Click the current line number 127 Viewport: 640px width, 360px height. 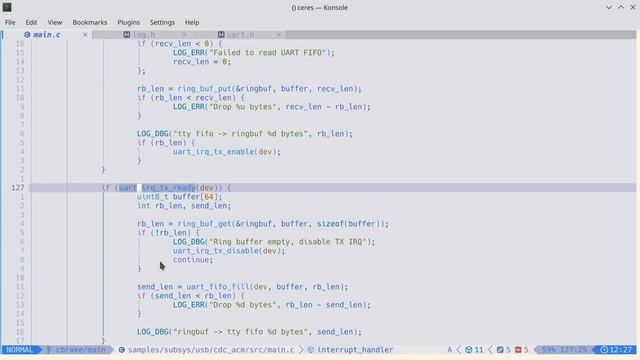(x=18, y=188)
